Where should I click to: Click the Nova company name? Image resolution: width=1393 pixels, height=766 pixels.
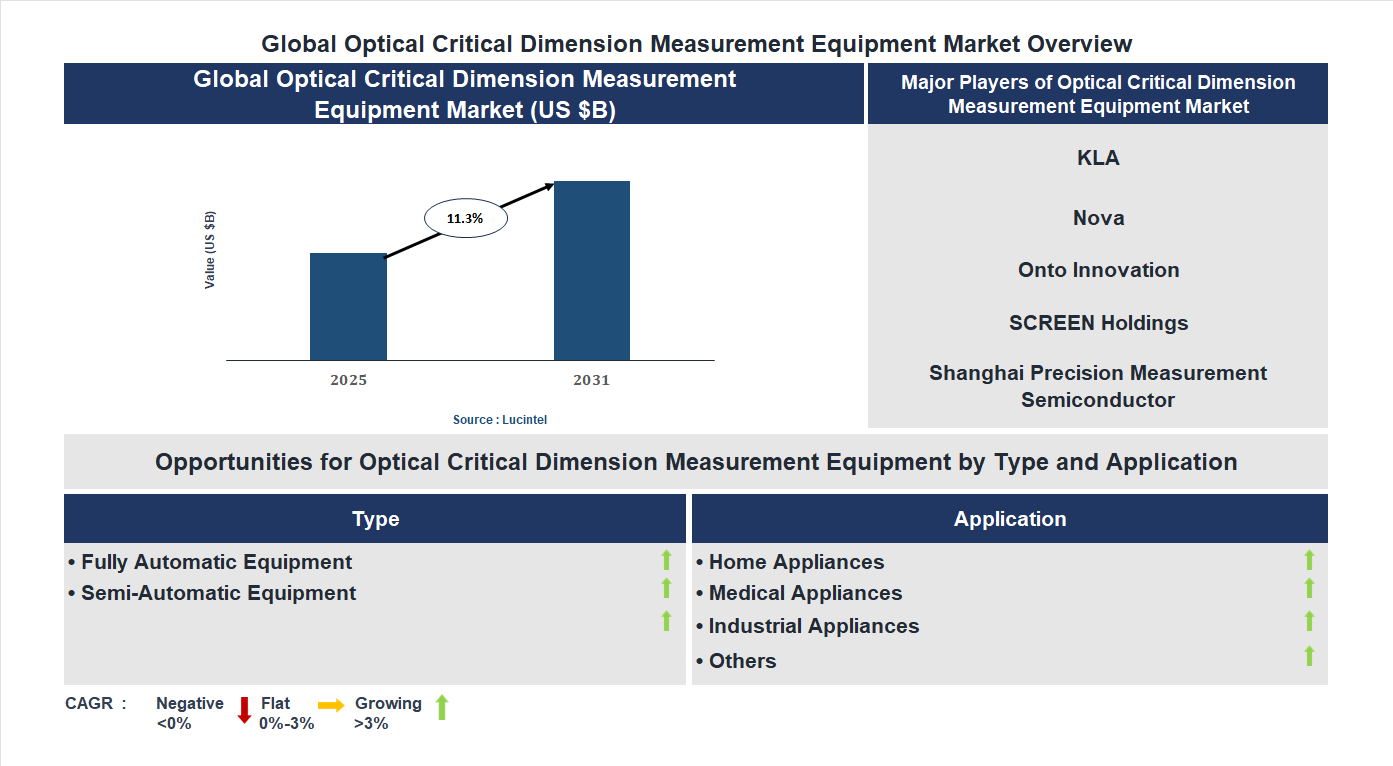coord(1098,217)
